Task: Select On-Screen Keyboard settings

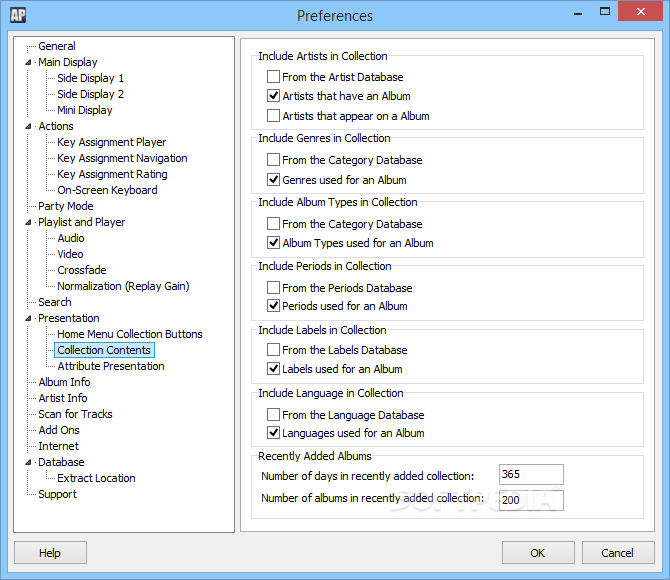Action: click(107, 190)
